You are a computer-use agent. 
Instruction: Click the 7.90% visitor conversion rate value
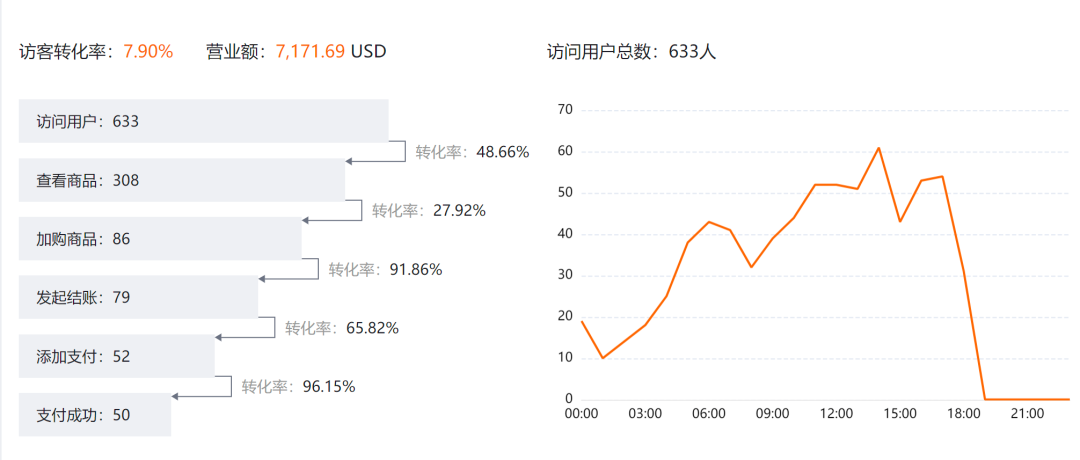pos(148,51)
